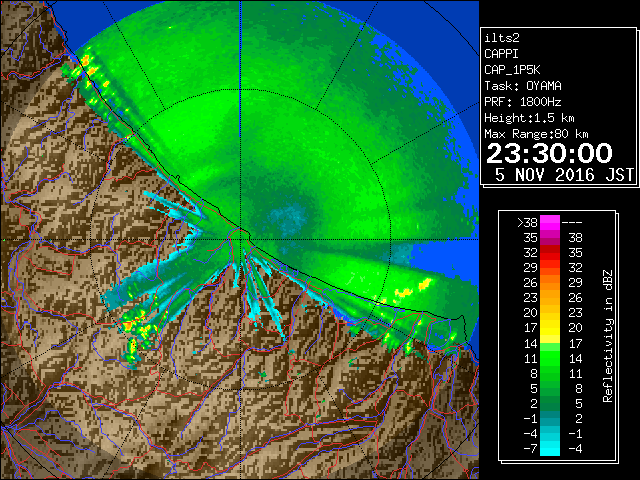
Task: Click the 'ilts2' label in info box
Action: 502,38
